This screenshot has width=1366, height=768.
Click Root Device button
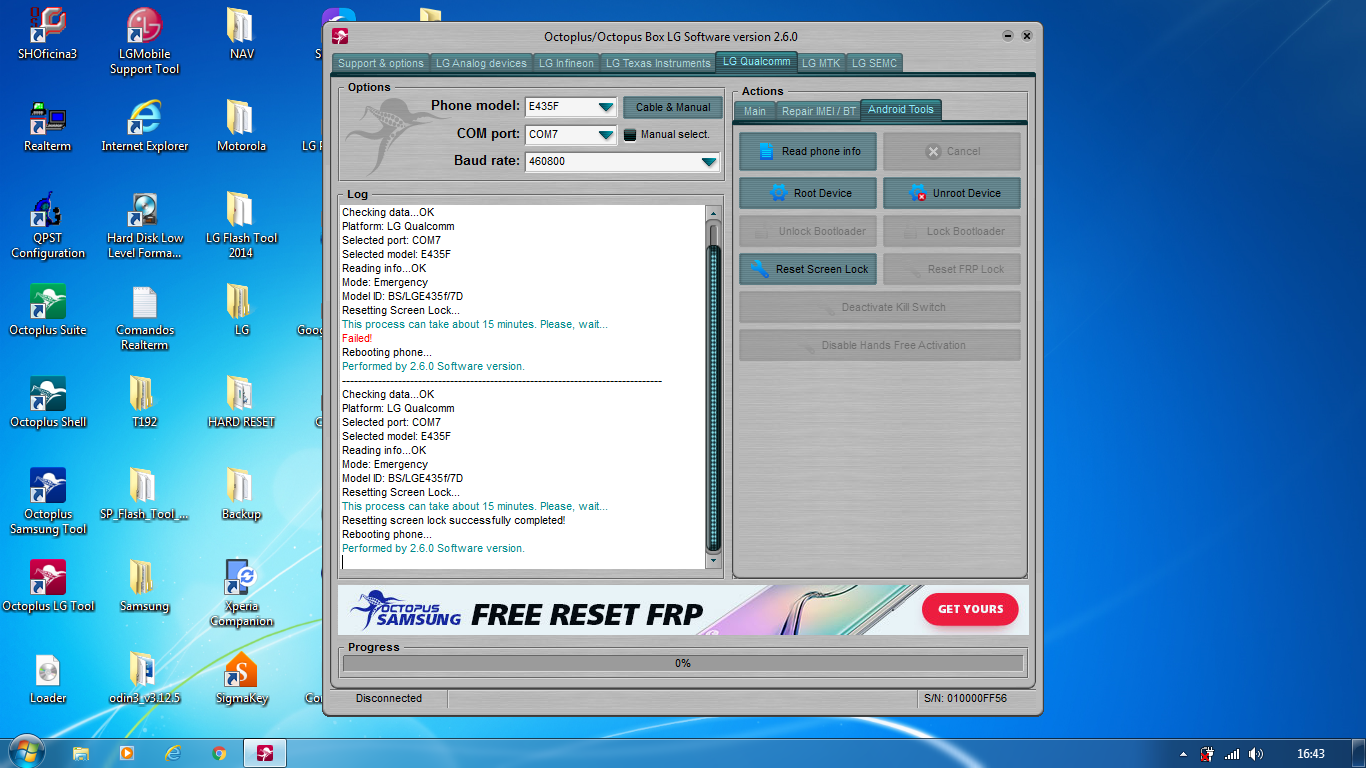coord(808,193)
